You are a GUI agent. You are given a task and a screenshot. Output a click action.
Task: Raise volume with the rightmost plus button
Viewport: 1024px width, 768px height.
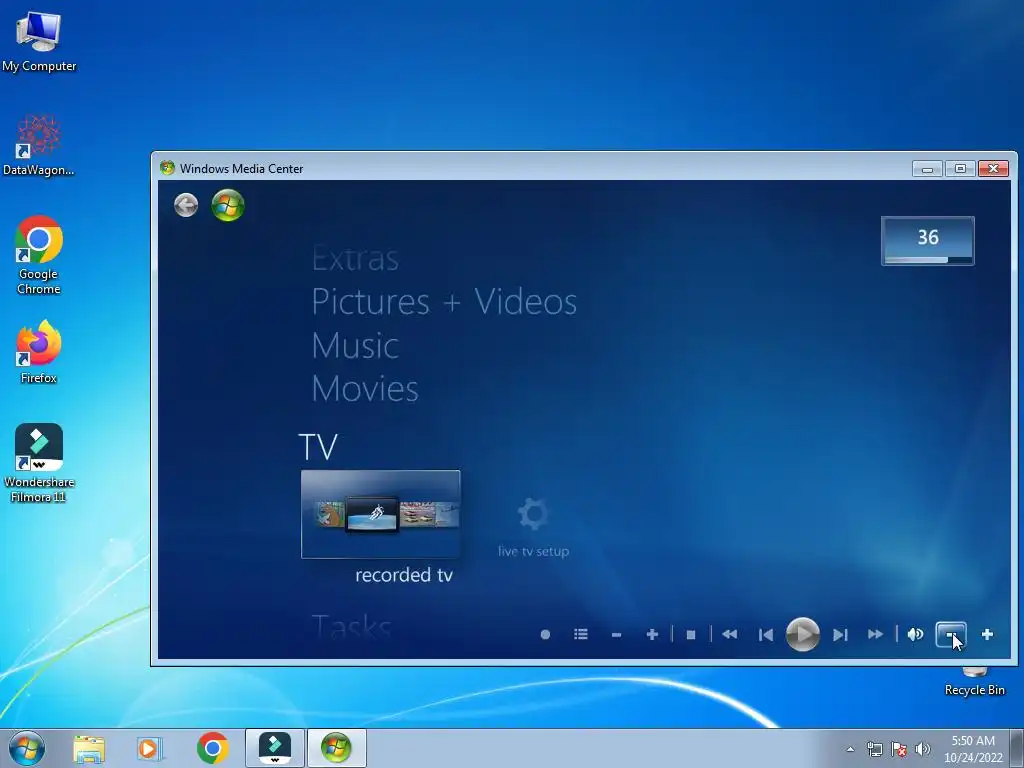pos(987,634)
